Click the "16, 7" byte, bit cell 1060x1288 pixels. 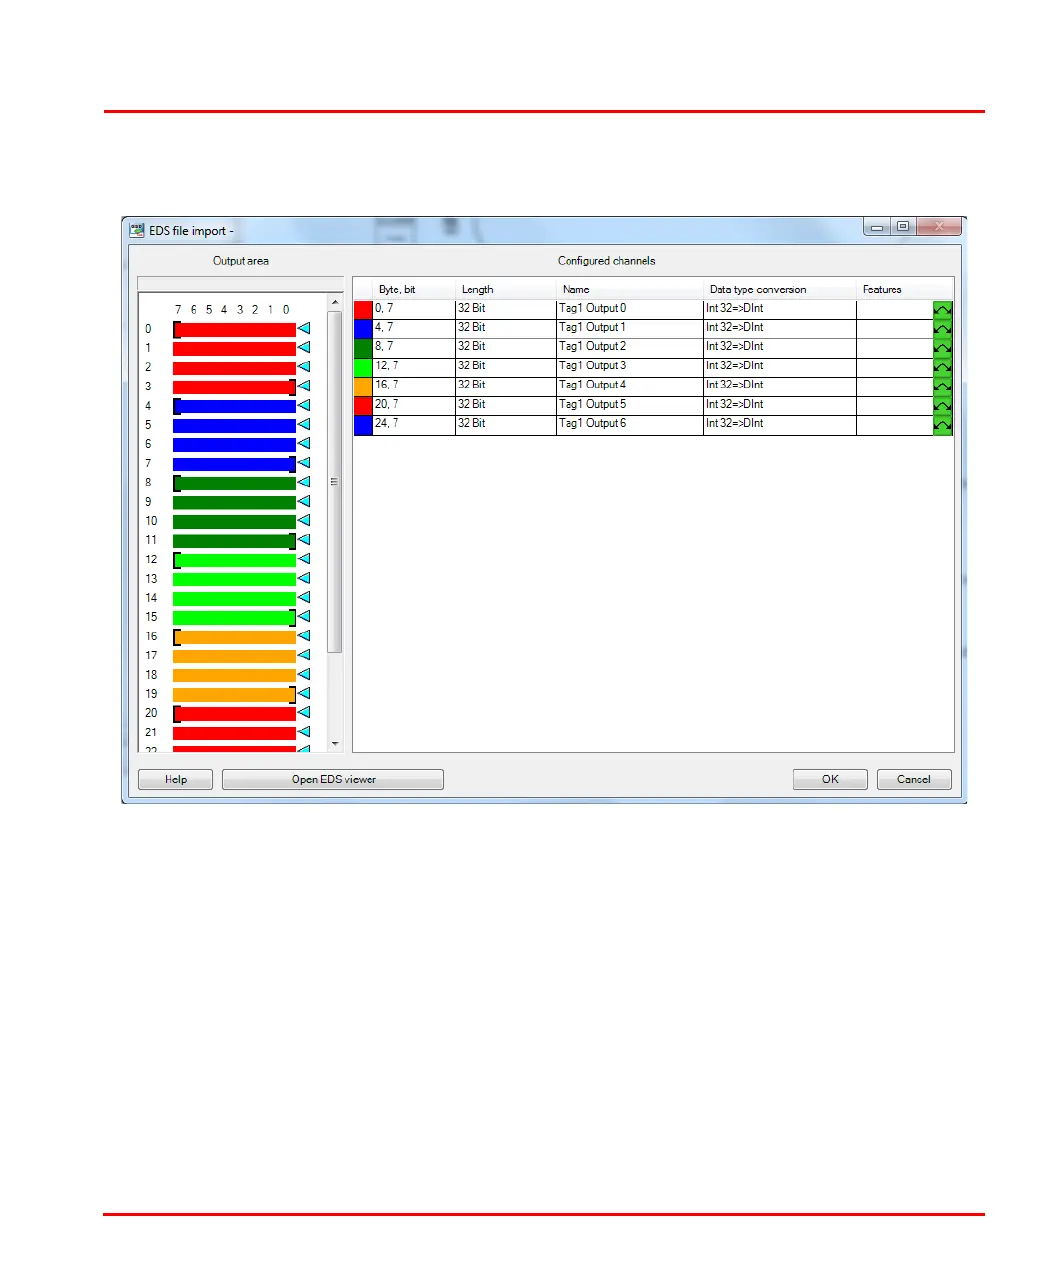pyautogui.click(x=414, y=387)
